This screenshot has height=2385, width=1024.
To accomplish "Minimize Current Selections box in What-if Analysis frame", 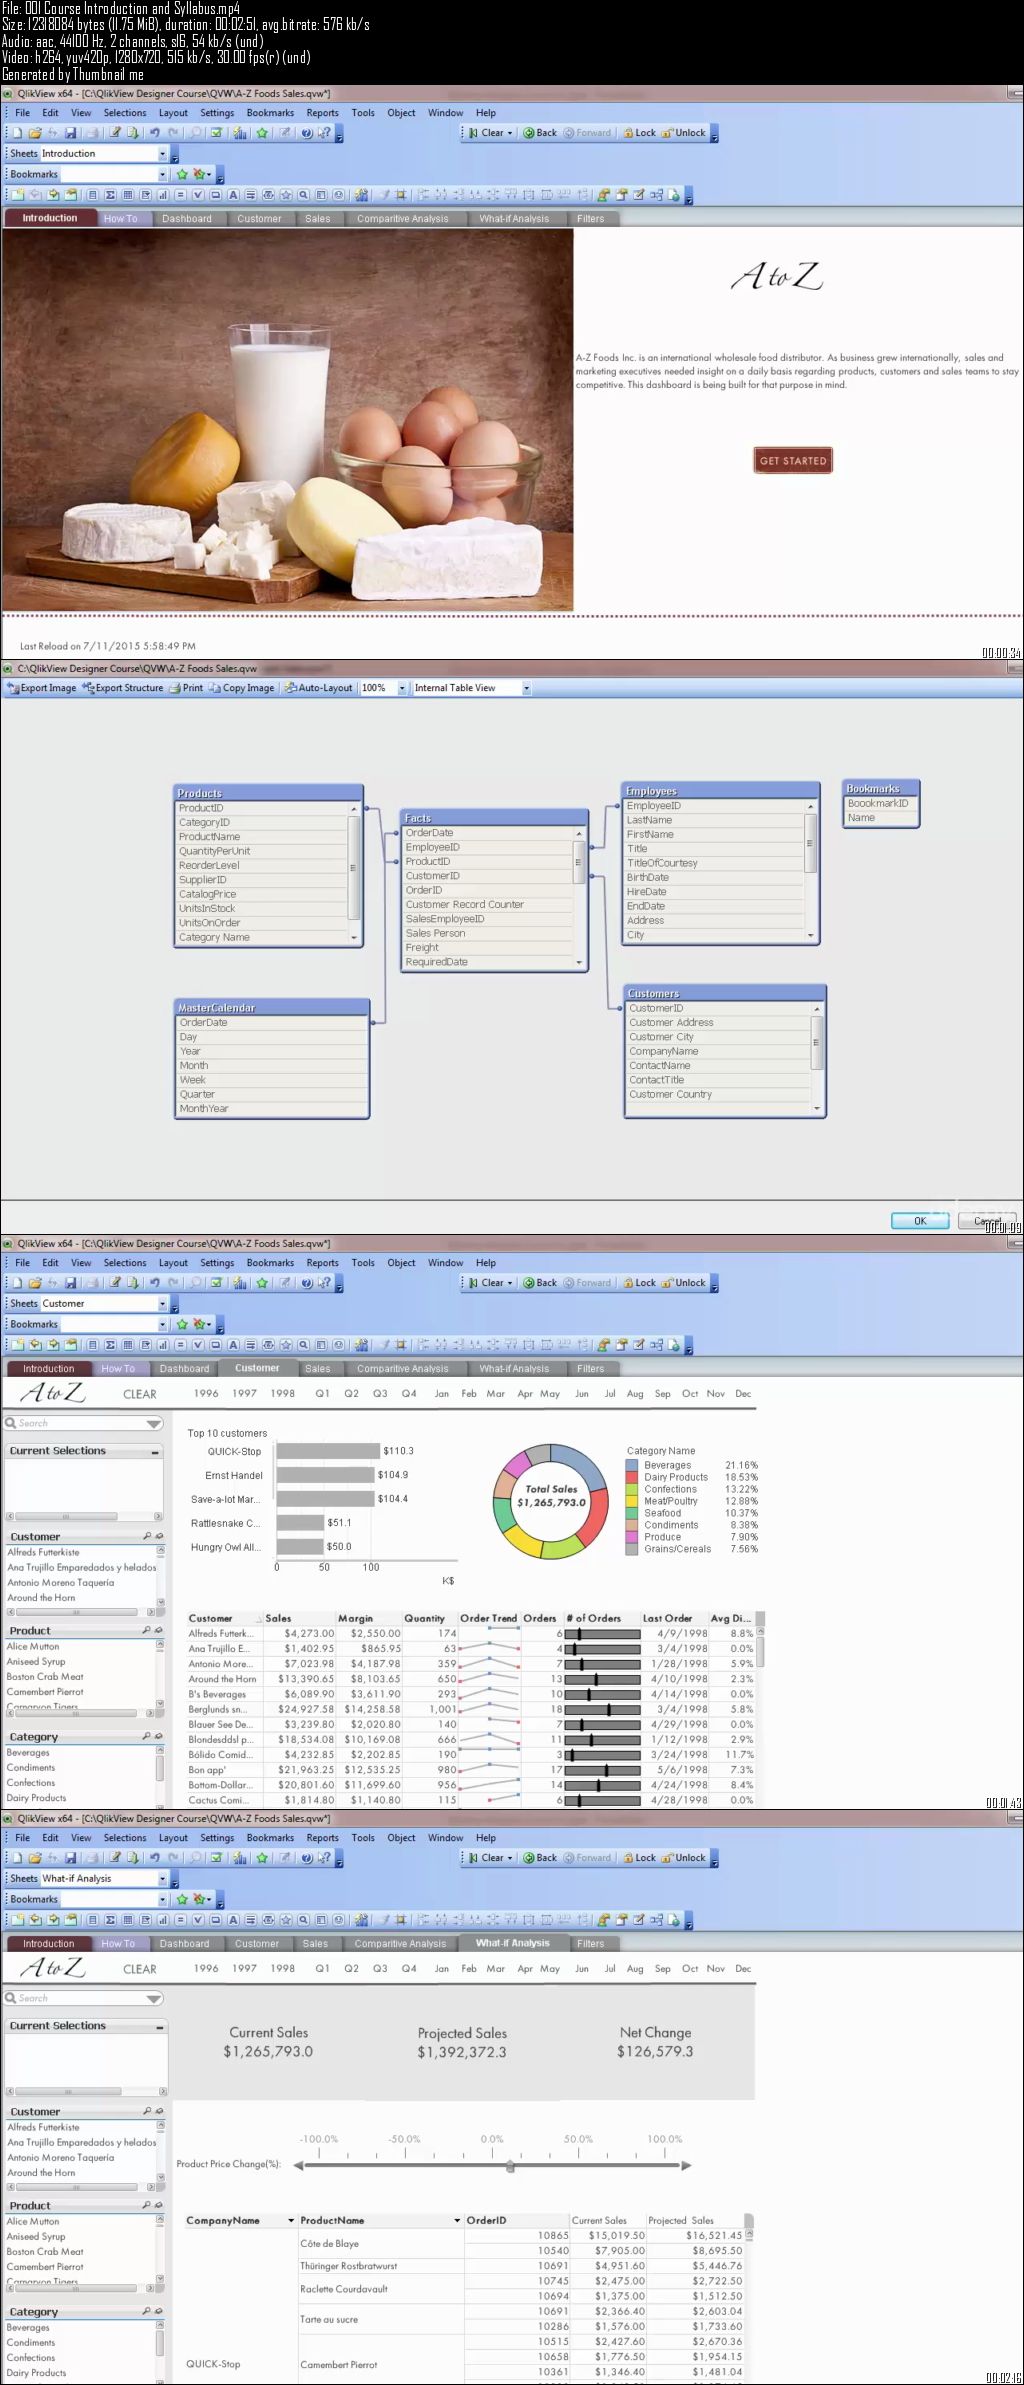I will click(159, 2026).
